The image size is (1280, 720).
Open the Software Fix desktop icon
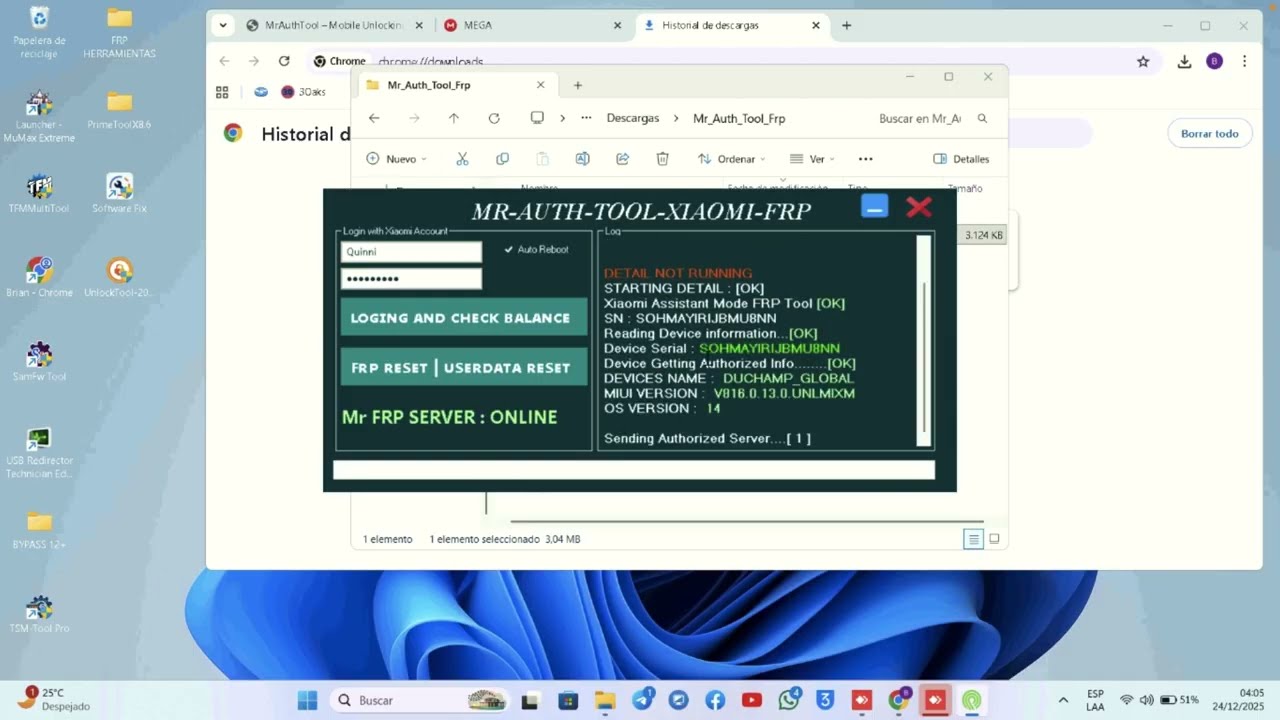tap(119, 193)
